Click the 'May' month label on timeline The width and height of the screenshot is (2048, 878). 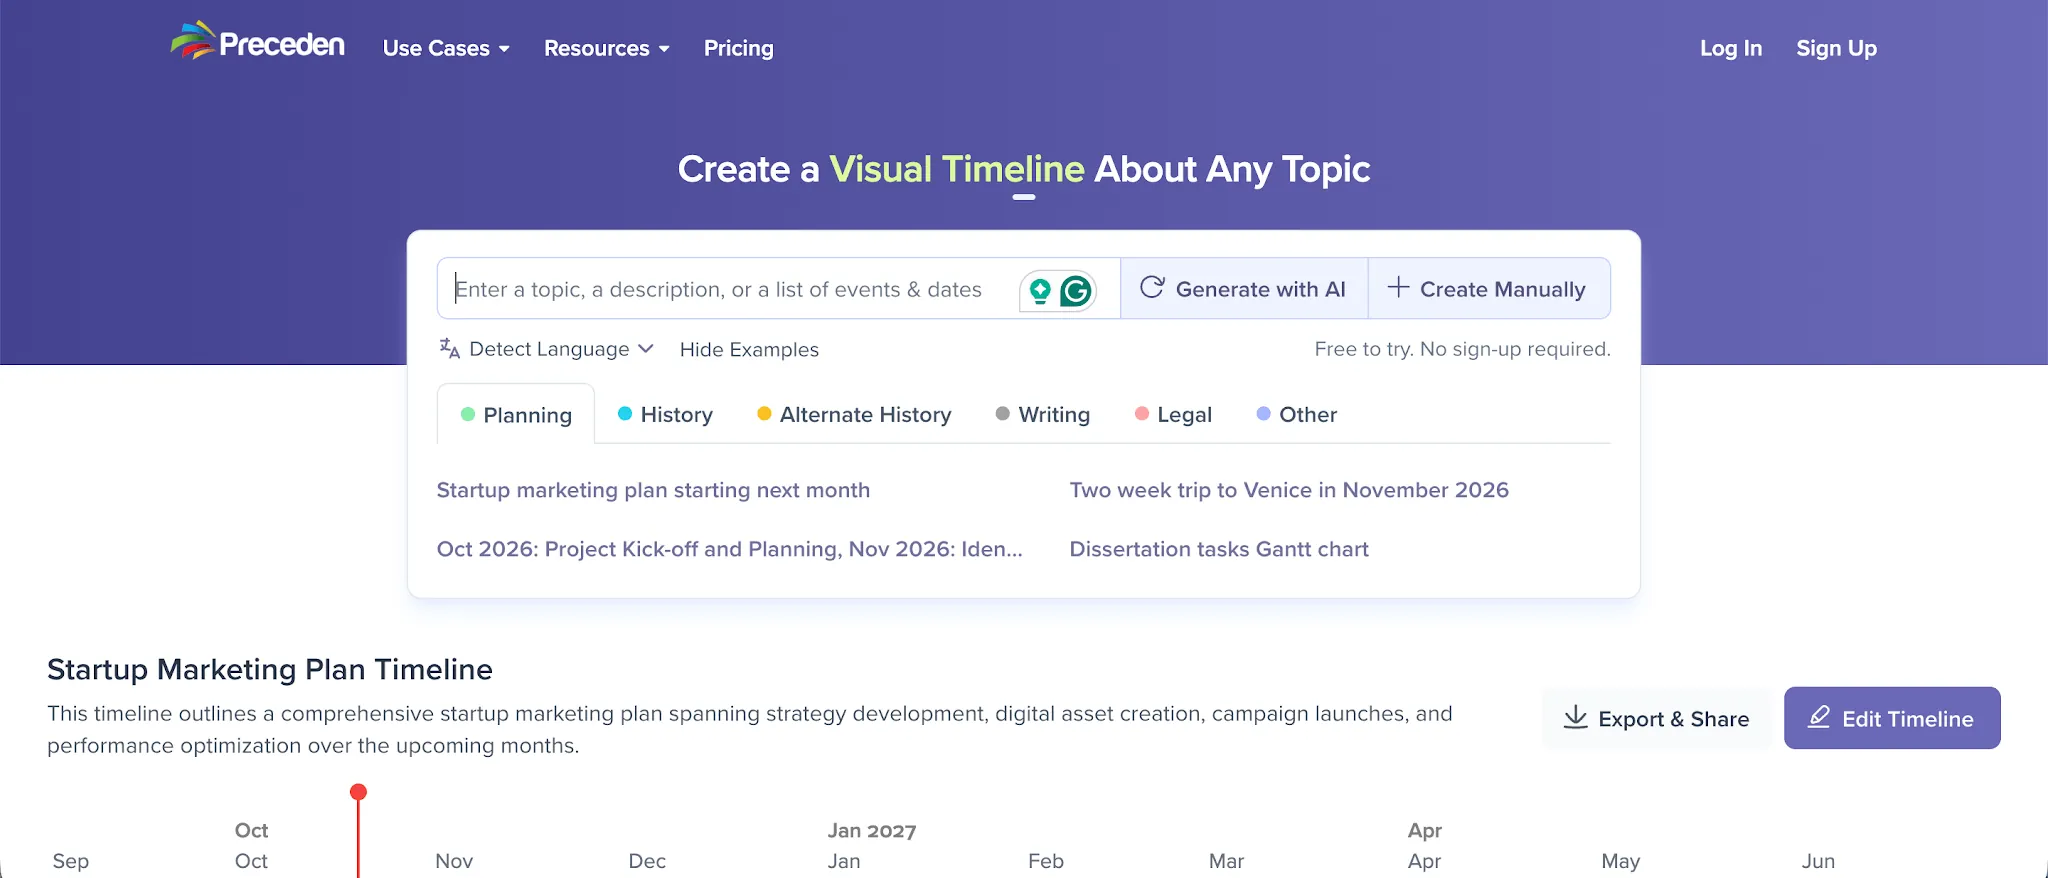[x=1620, y=861]
